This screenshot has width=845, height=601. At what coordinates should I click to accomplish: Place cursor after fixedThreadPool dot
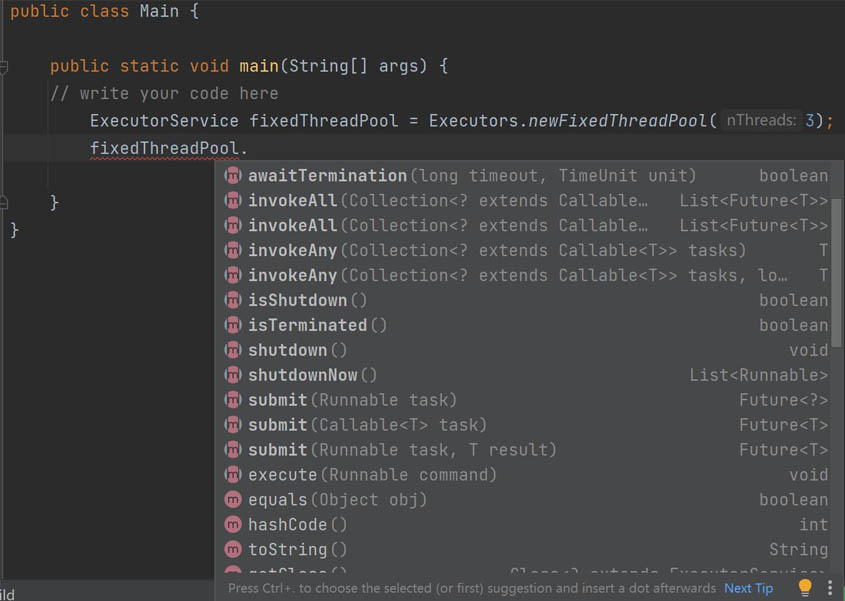248,148
